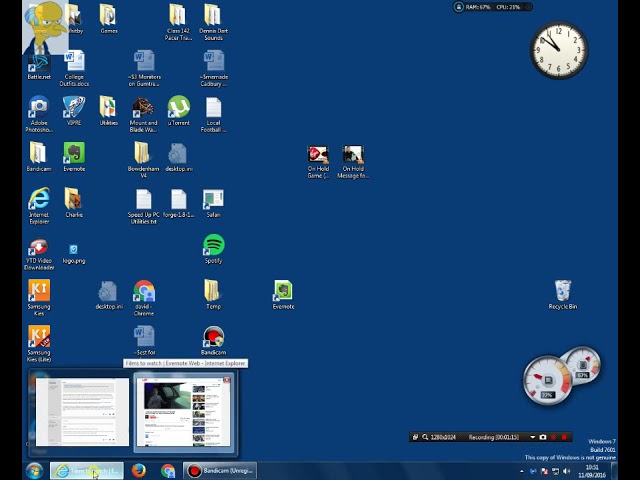This screenshot has height=480, width=640.
Task: Open the $3 Monitors on Gumtree document
Action: pos(144,69)
